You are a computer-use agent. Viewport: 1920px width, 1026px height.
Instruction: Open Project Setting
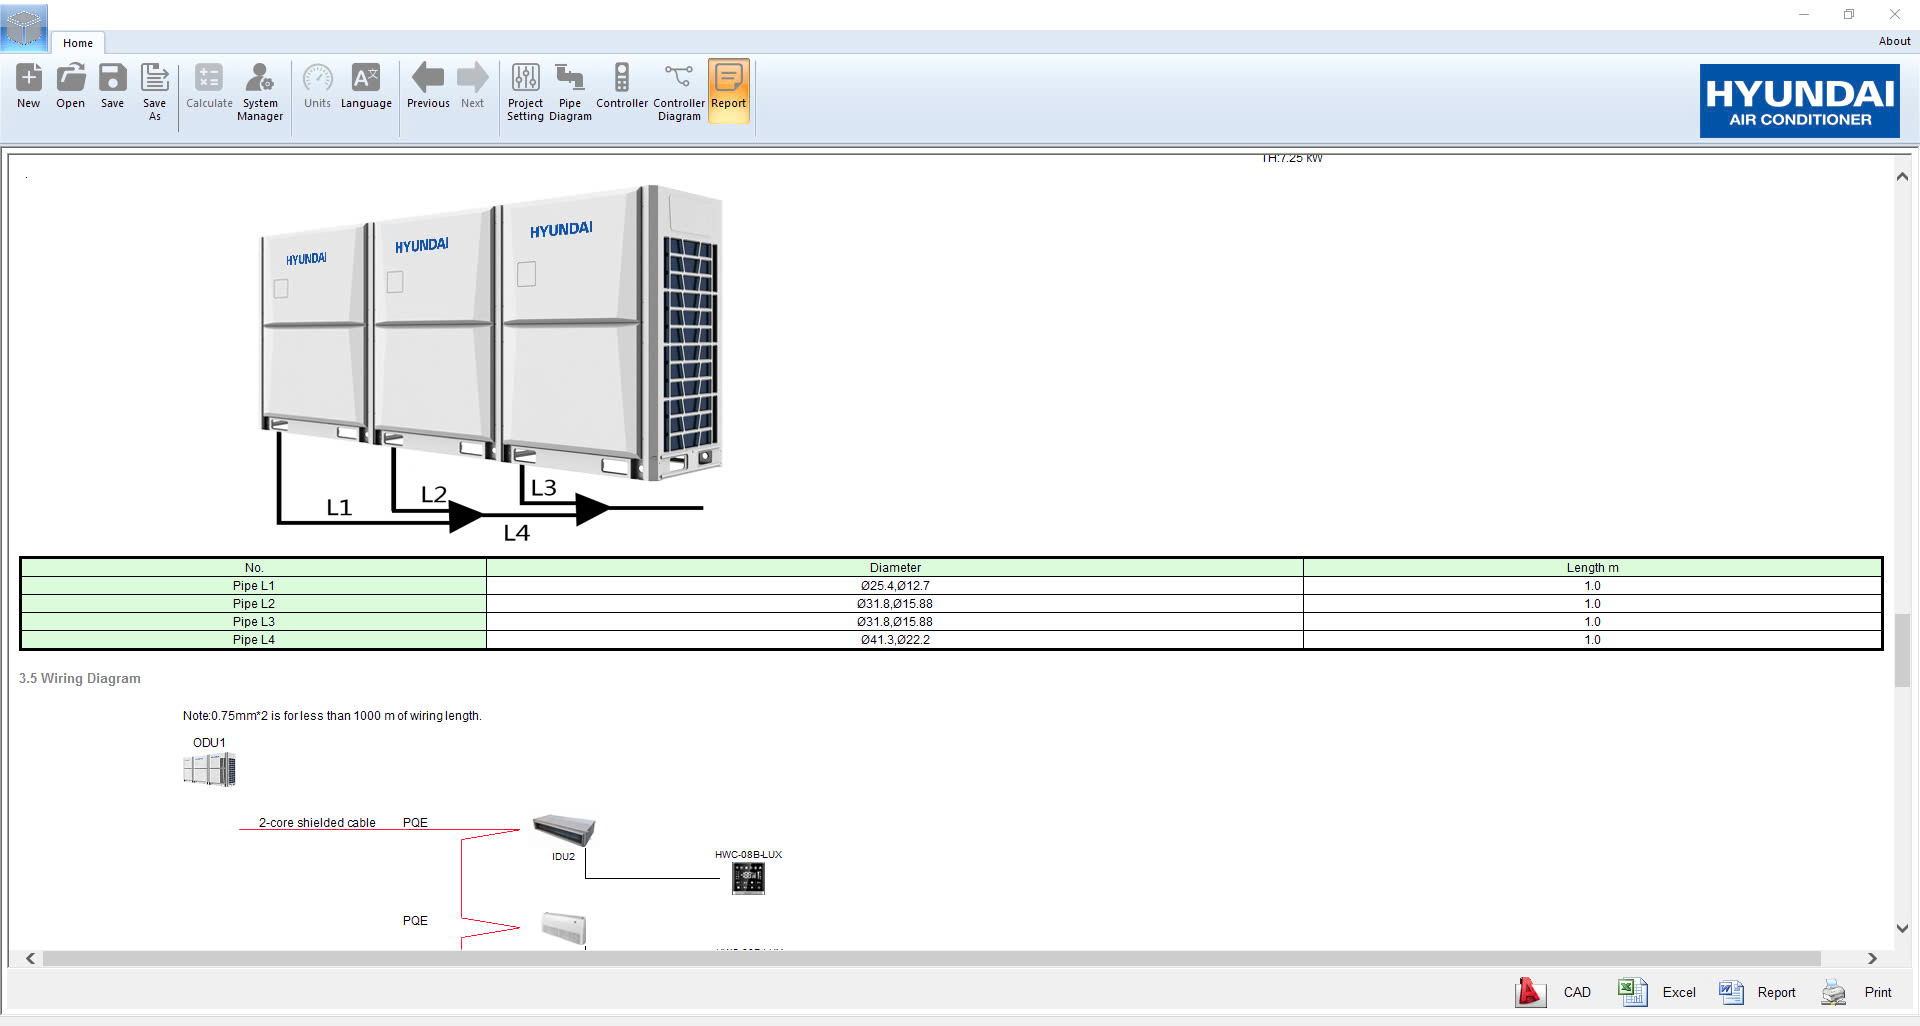pyautogui.click(x=525, y=92)
